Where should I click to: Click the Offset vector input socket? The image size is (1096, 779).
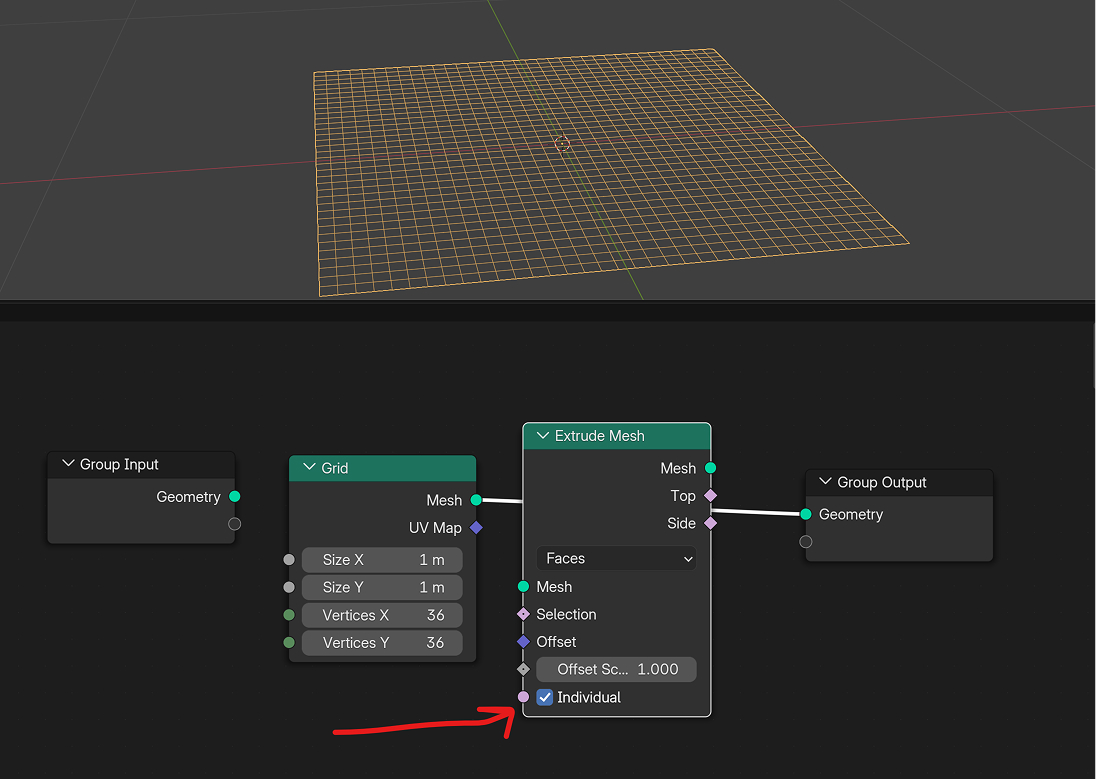pyautogui.click(x=523, y=641)
